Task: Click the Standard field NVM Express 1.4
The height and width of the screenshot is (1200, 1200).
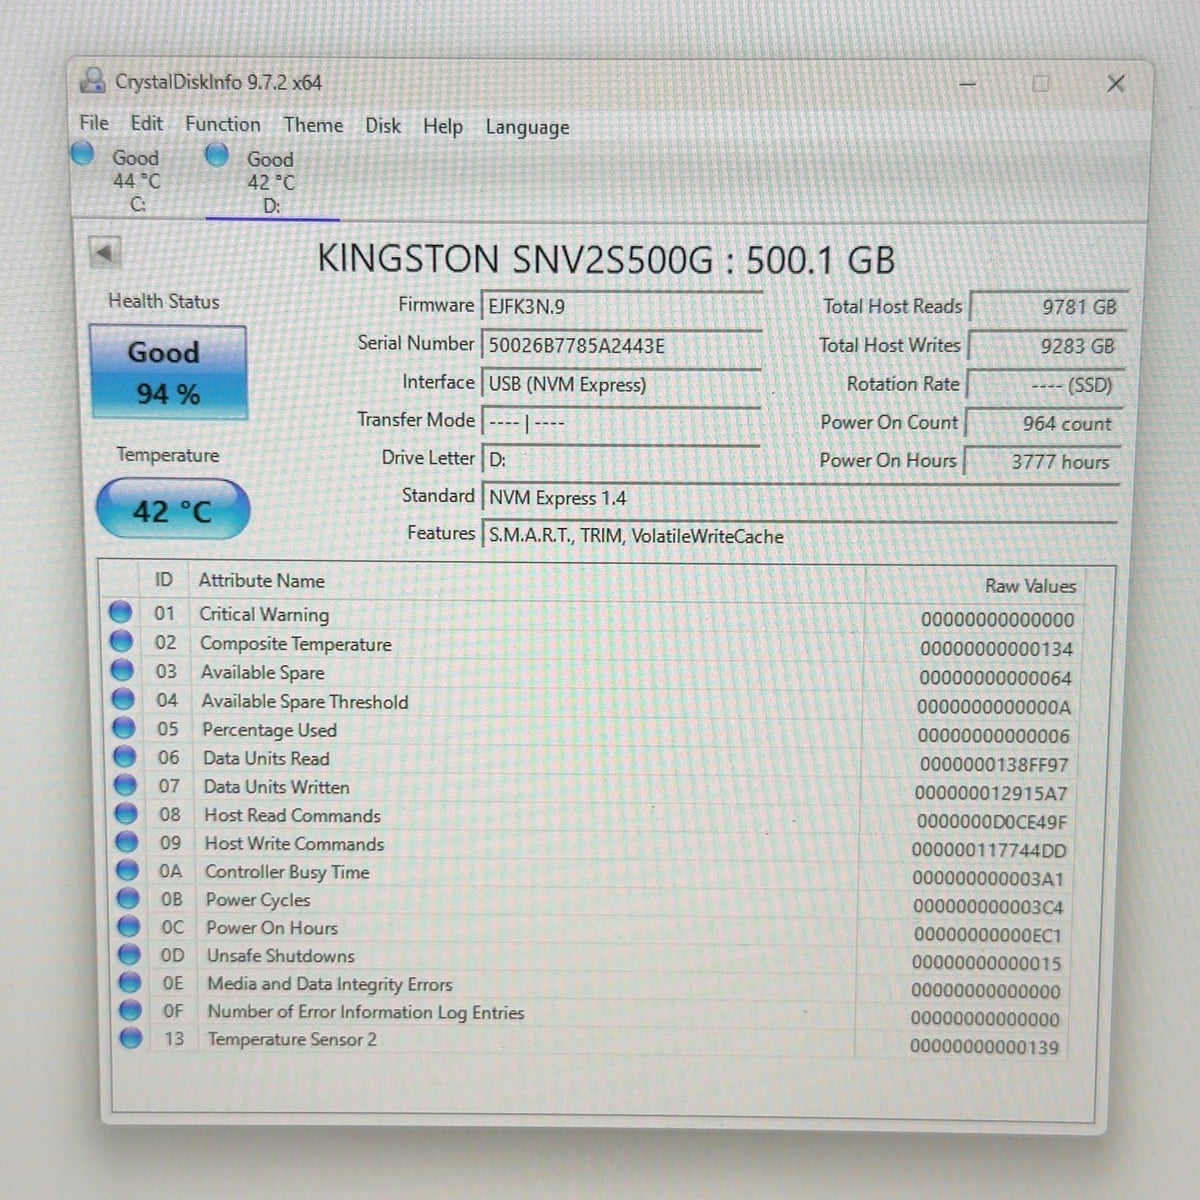Action: pos(800,498)
